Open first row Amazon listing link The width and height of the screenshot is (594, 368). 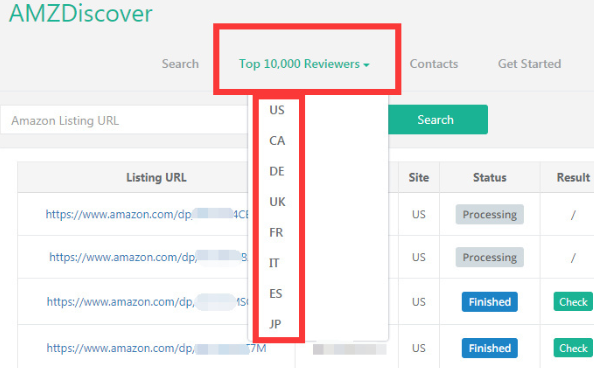[147, 214]
